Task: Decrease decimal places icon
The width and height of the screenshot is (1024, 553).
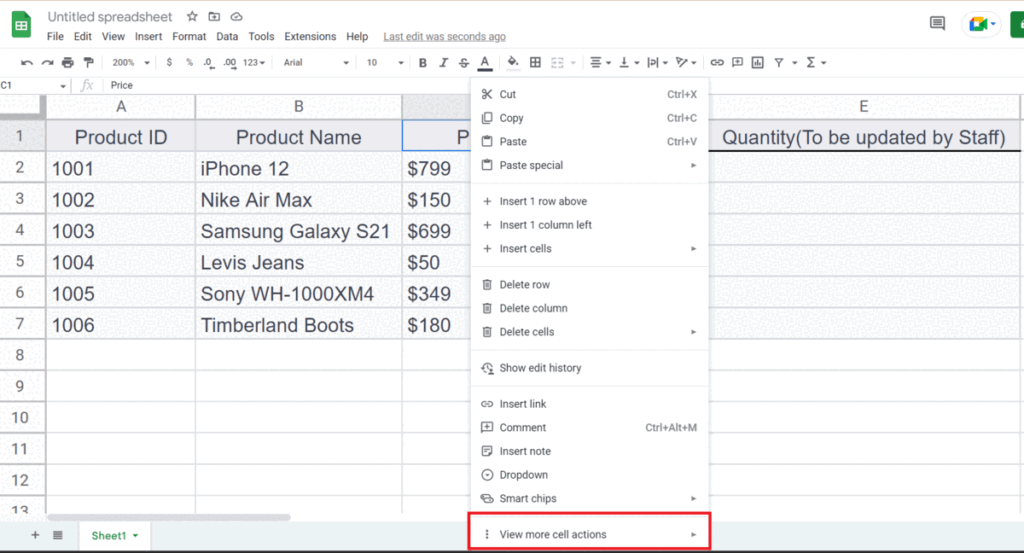Action: [208, 63]
